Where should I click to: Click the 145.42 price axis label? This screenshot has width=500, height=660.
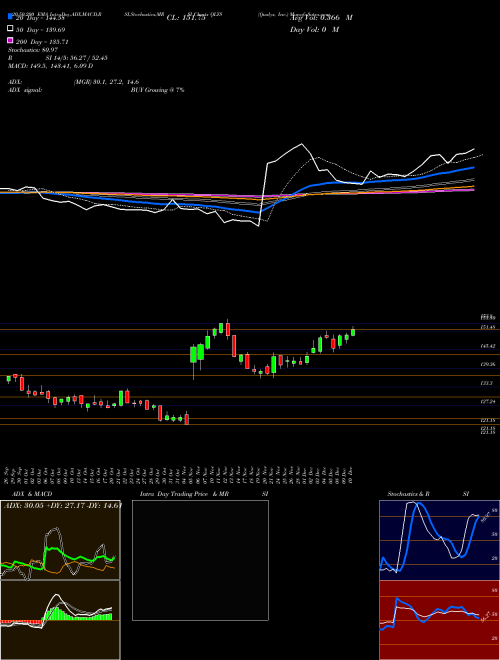pos(489,346)
